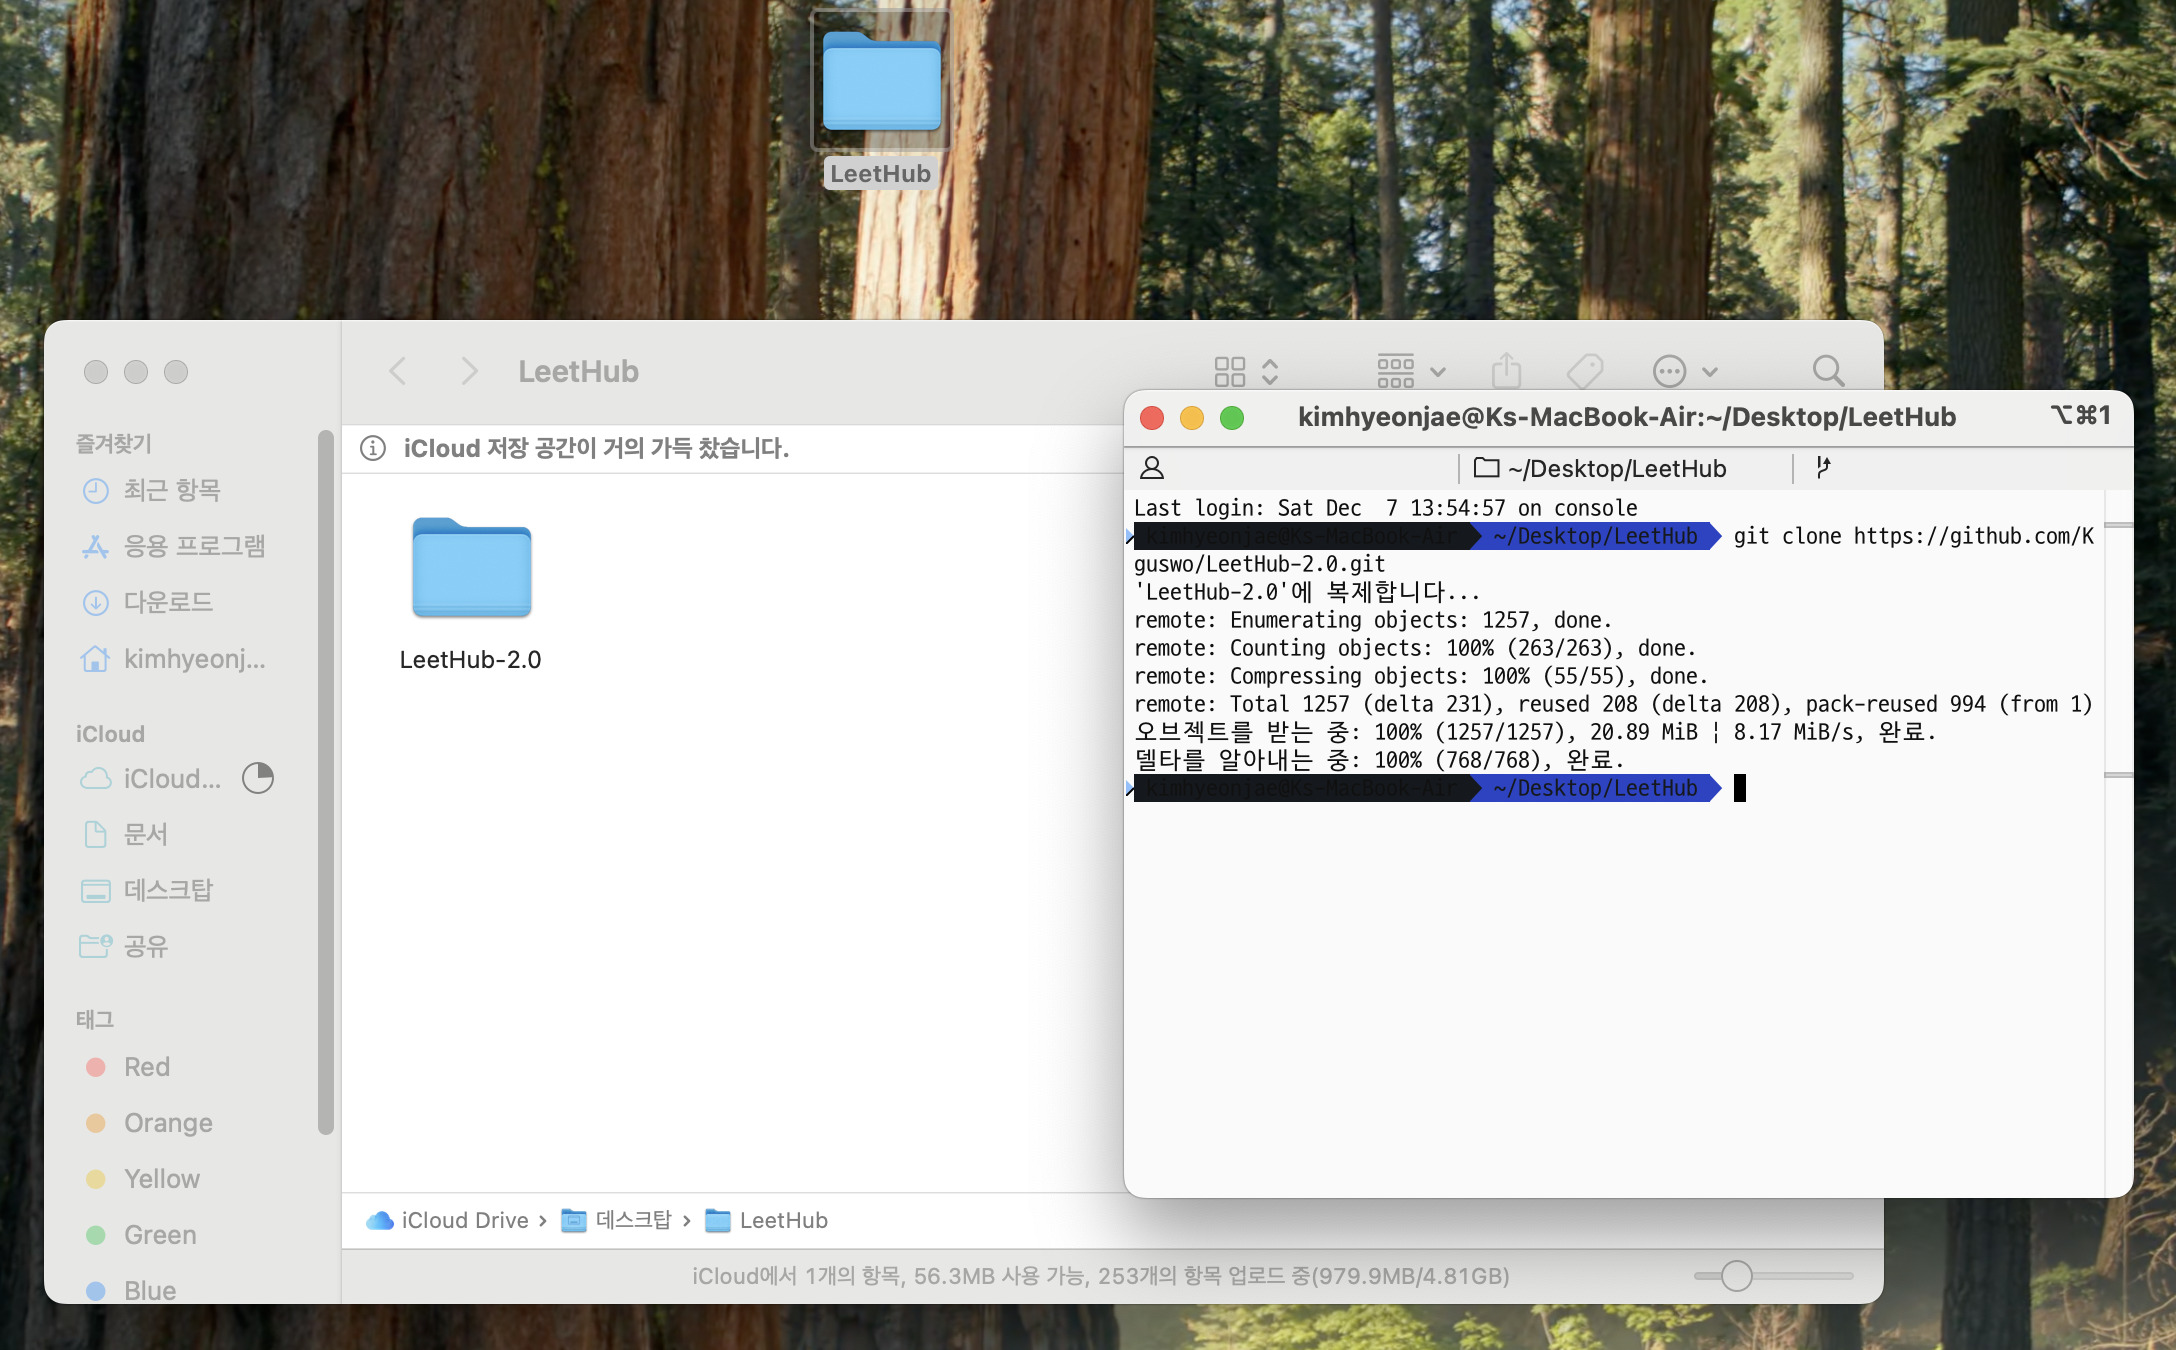Image resolution: width=2176 pixels, height=1350 pixels.
Task: Select the Red tag in sidebar
Action: point(146,1067)
